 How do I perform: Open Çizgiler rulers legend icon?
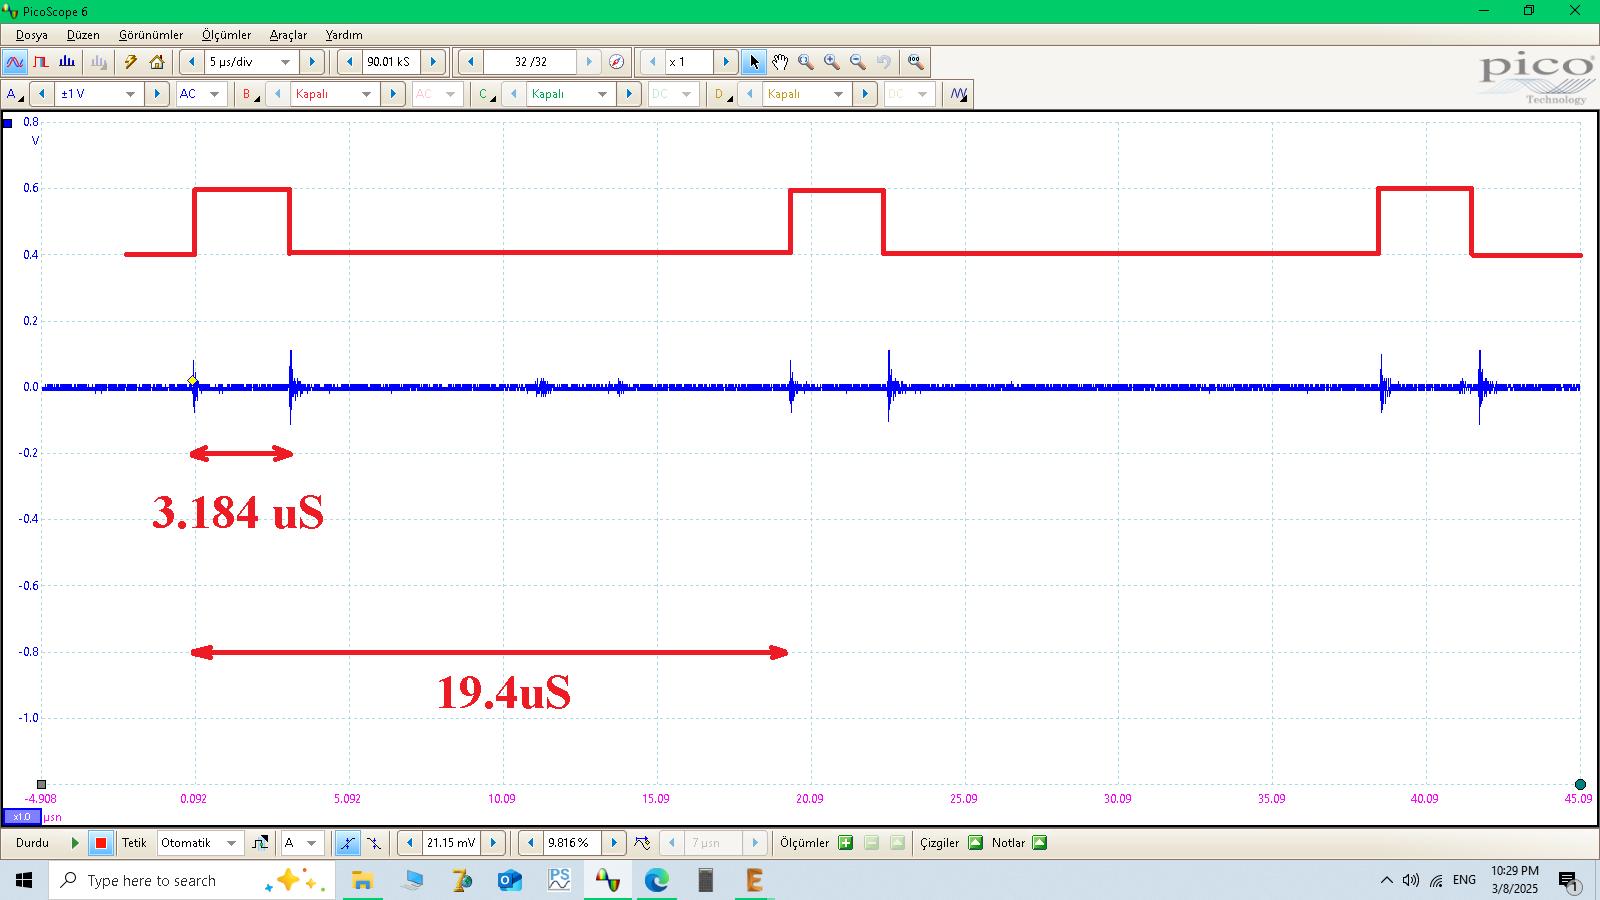coord(976,843)
